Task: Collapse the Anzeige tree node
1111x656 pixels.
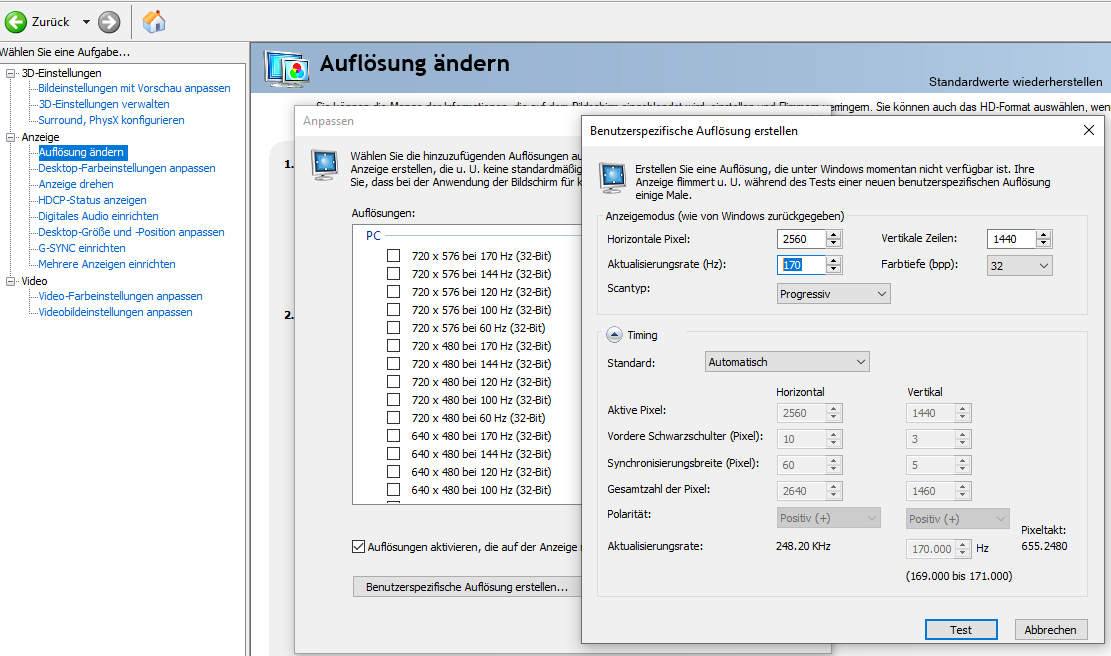Action: 11,137
